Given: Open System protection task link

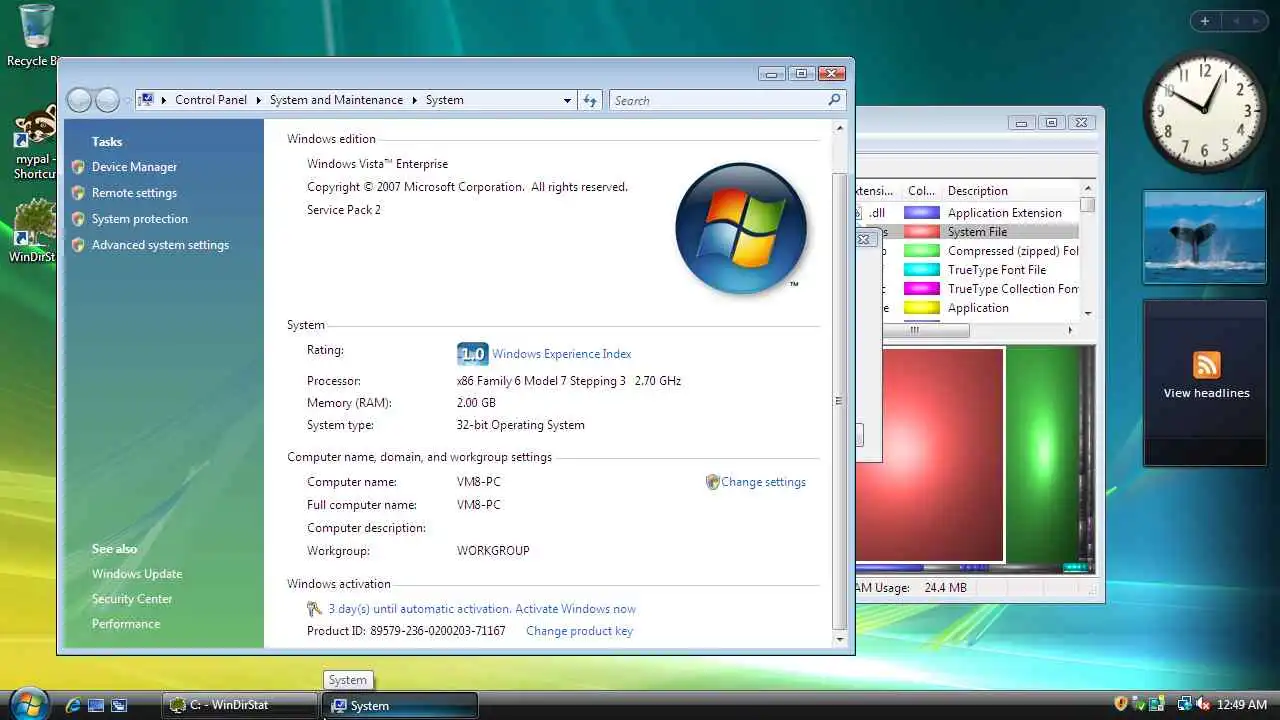Looking at the screenshot, I should tap(140, 219).
